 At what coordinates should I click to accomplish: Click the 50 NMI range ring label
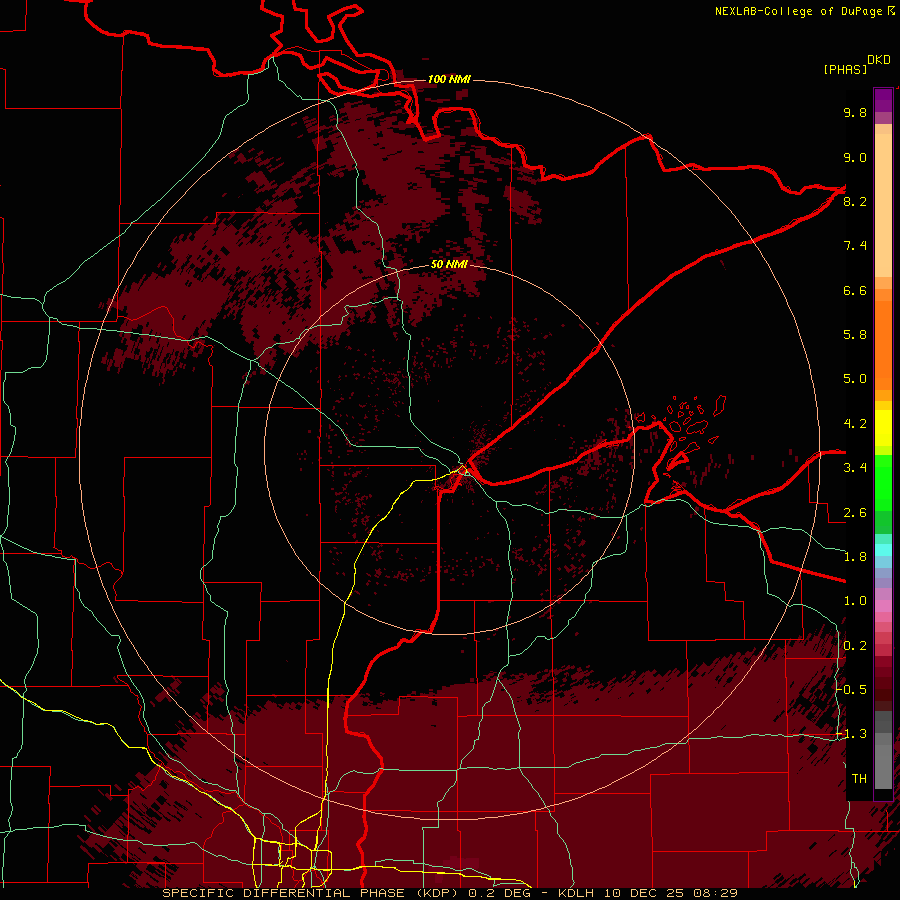[x=449, y=264]
